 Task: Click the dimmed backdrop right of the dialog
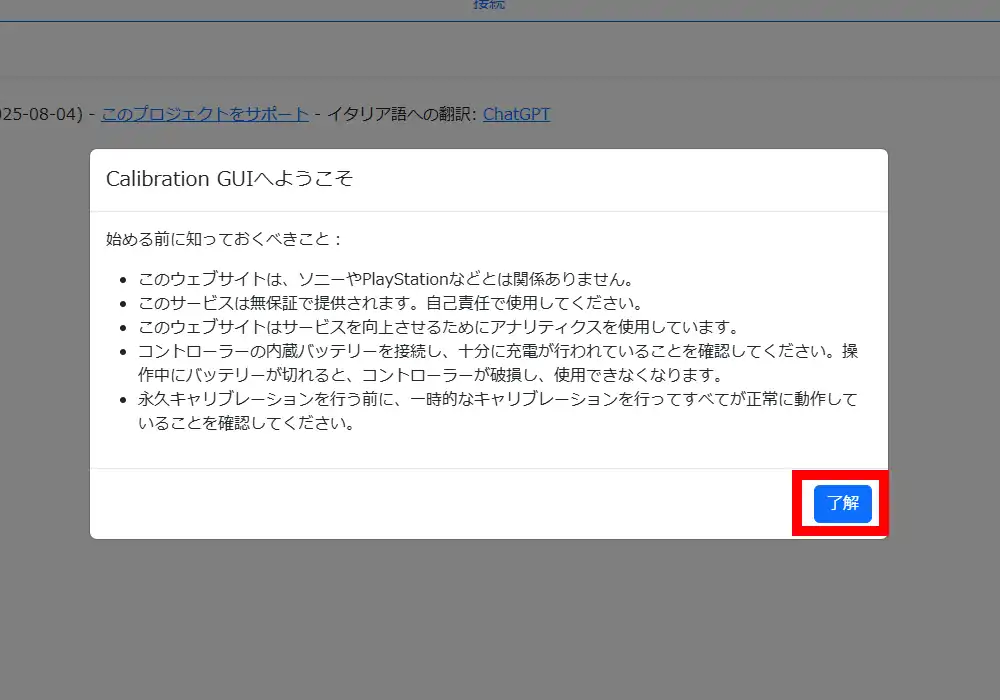[x=943, y=350]
